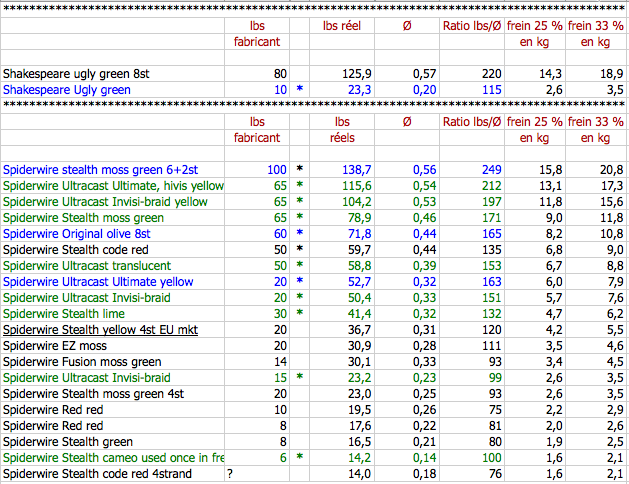629x484 pixels.
Task: Click lbs fabricant 14 in Fusion row
Action: click(280, 362)
